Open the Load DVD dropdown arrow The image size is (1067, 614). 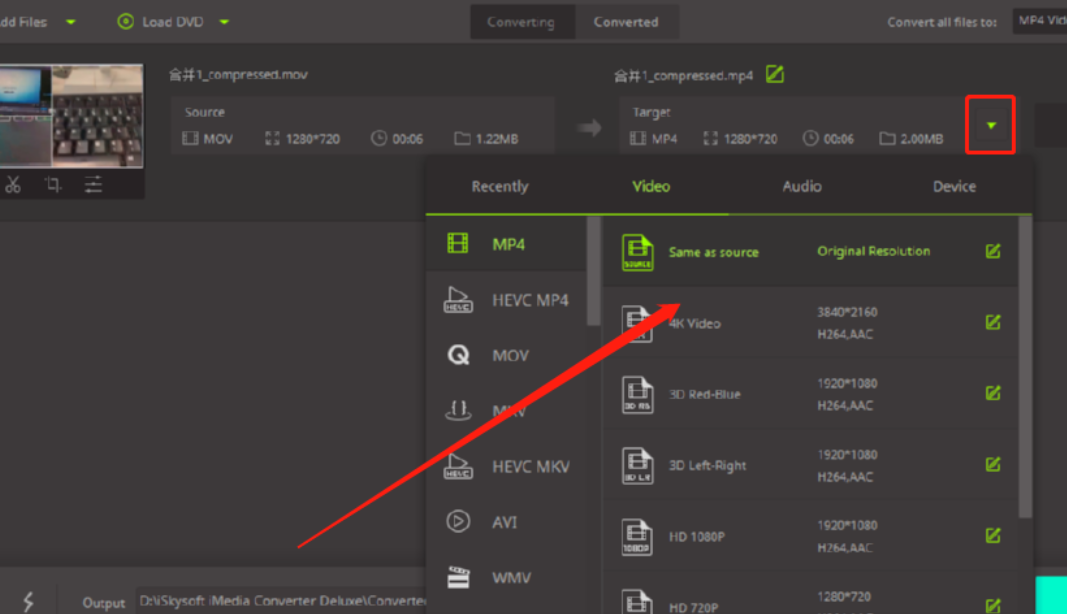(x=224, y=21)
